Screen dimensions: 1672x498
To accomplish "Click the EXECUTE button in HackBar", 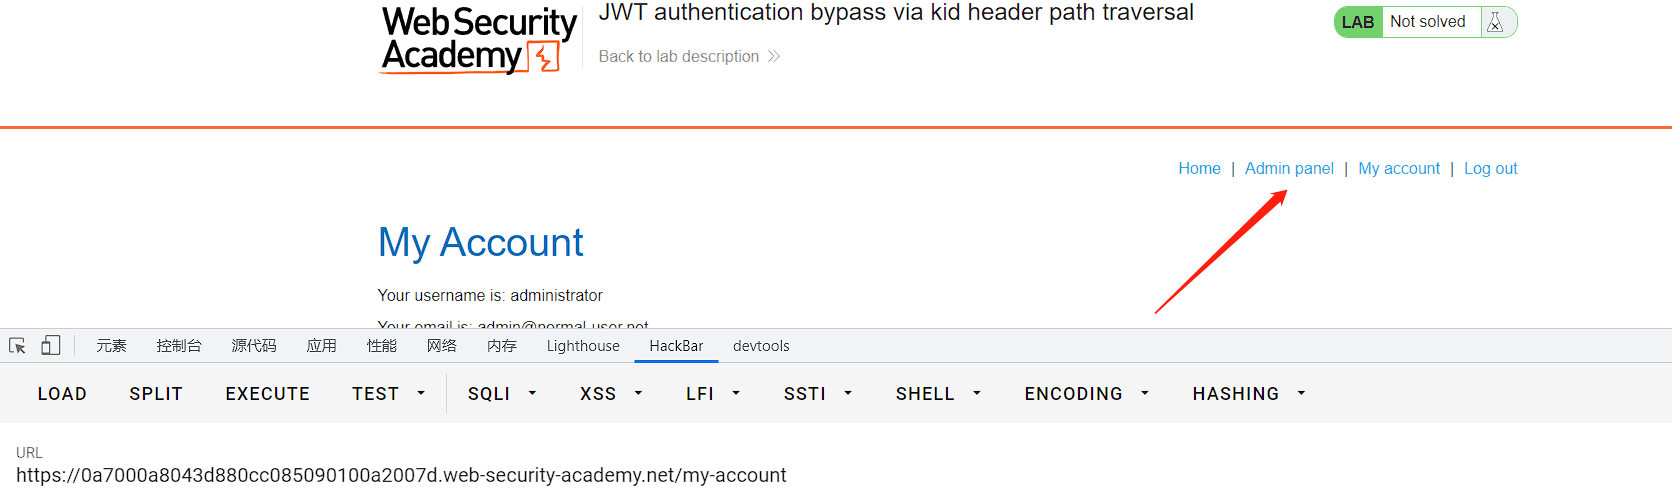I will 268,394.
